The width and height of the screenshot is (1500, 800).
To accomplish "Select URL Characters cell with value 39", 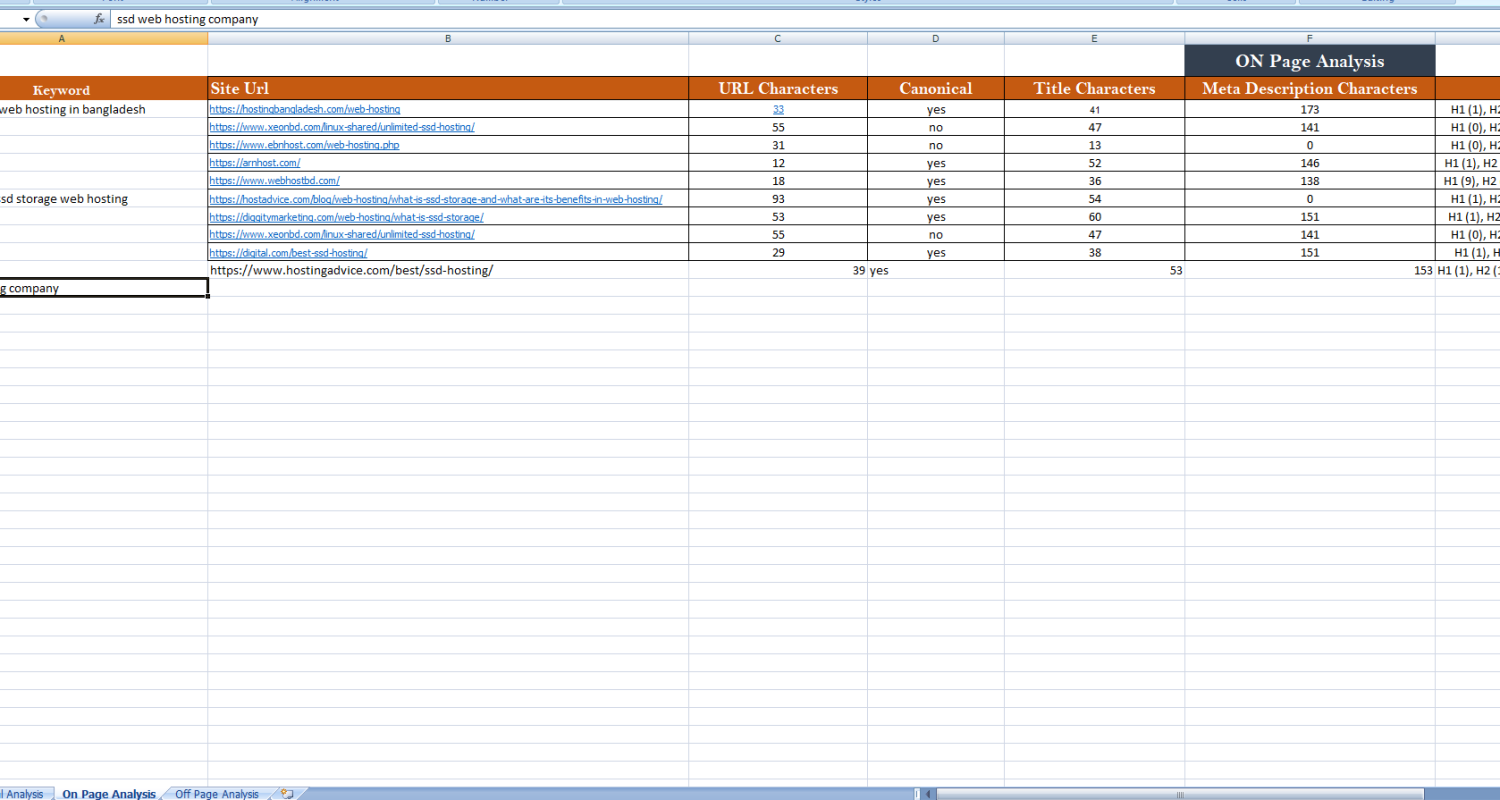I will 778,270.
